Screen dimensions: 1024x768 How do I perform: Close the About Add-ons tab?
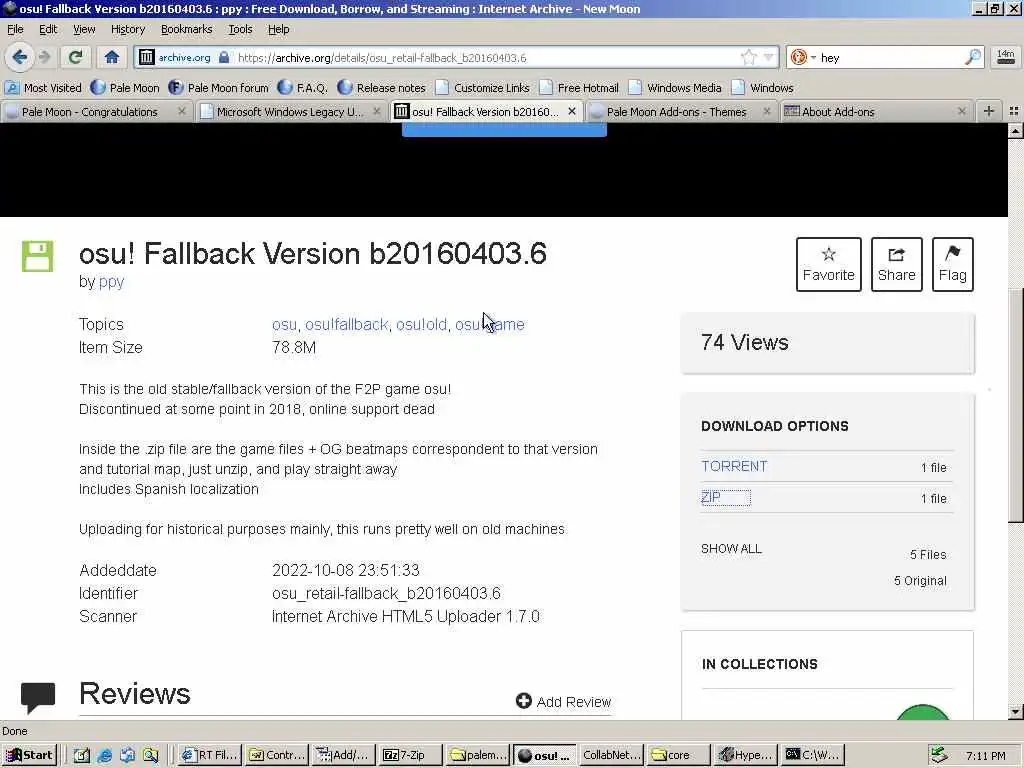(x=961, y=112)
